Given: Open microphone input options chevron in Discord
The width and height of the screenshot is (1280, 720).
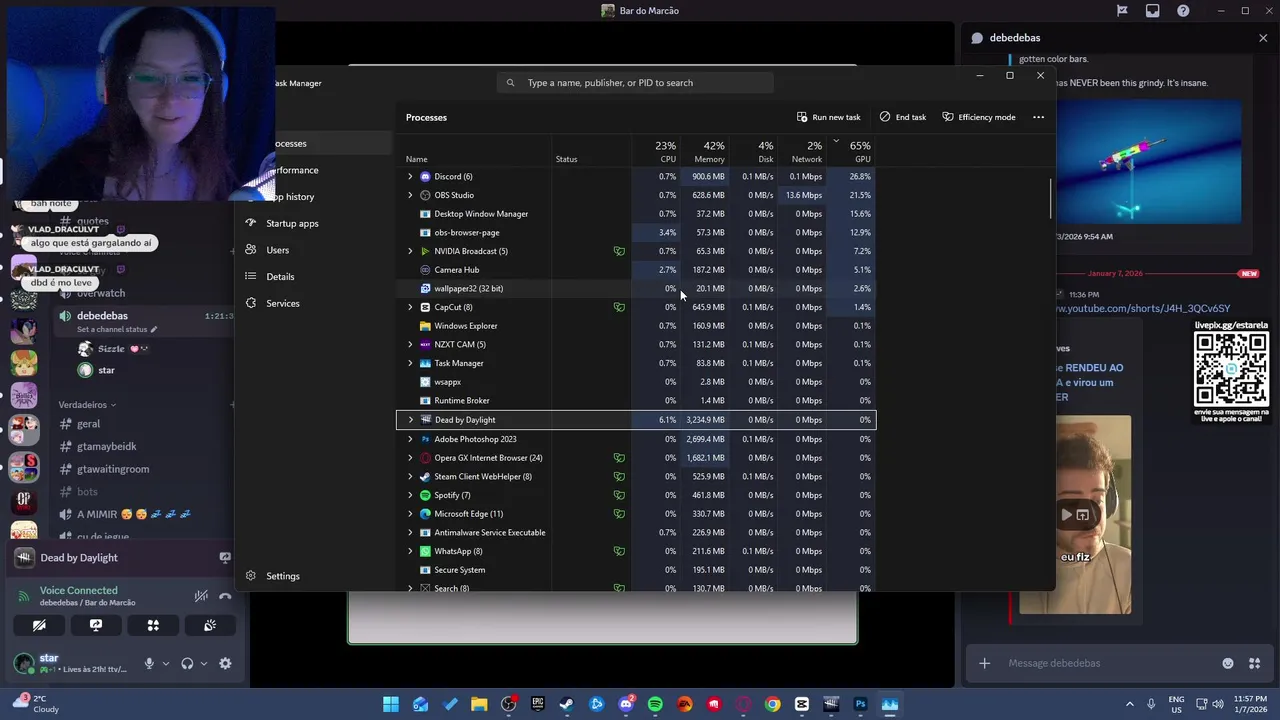Looking at the screenshot, I should click(x=166, y=663).
